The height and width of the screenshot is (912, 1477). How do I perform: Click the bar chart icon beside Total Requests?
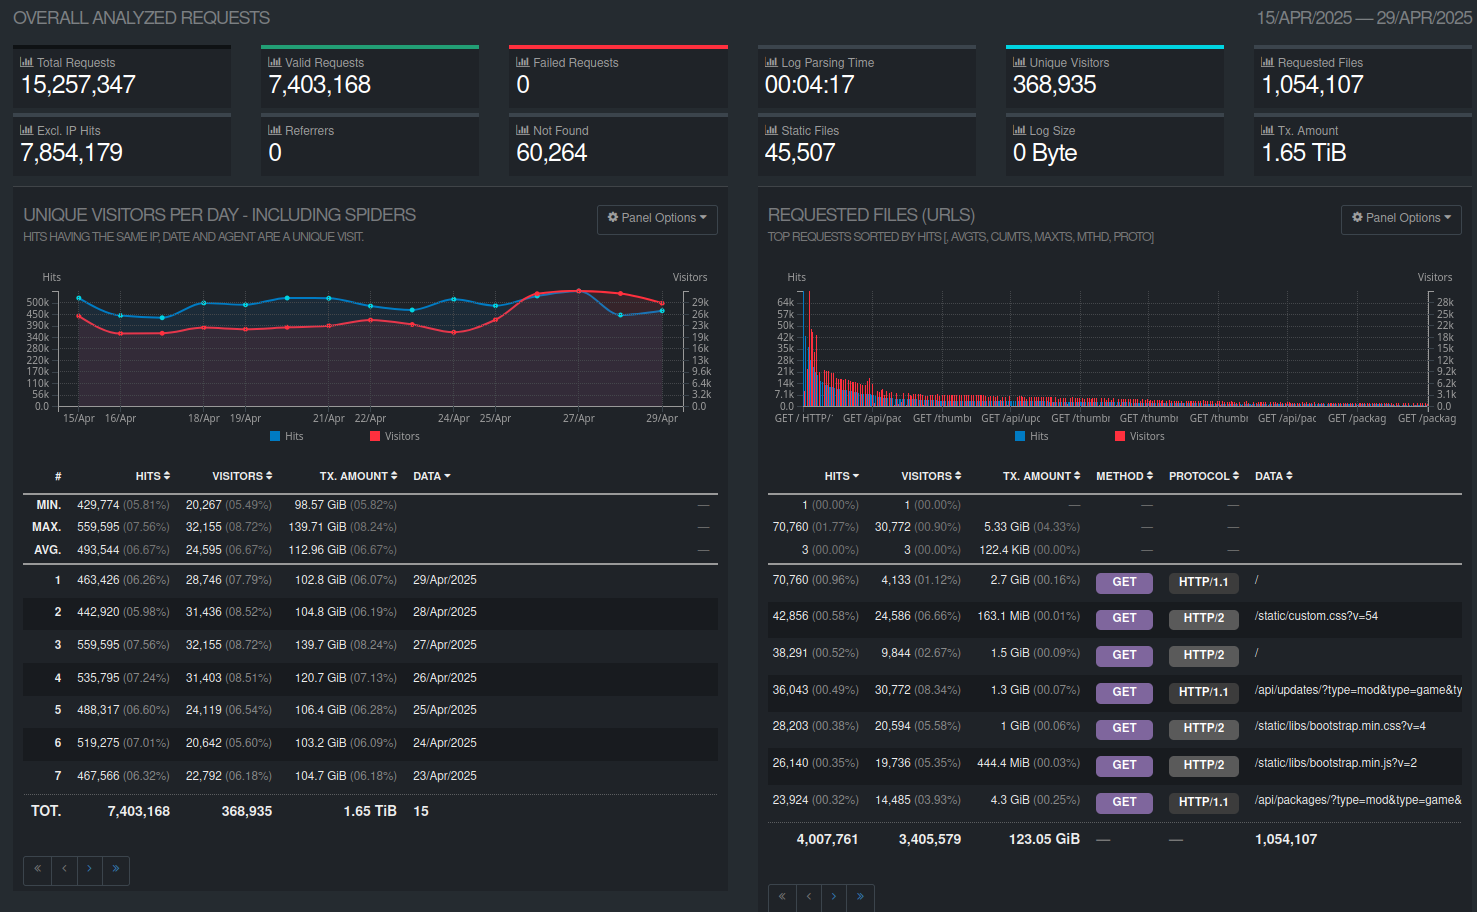point(26,62)
